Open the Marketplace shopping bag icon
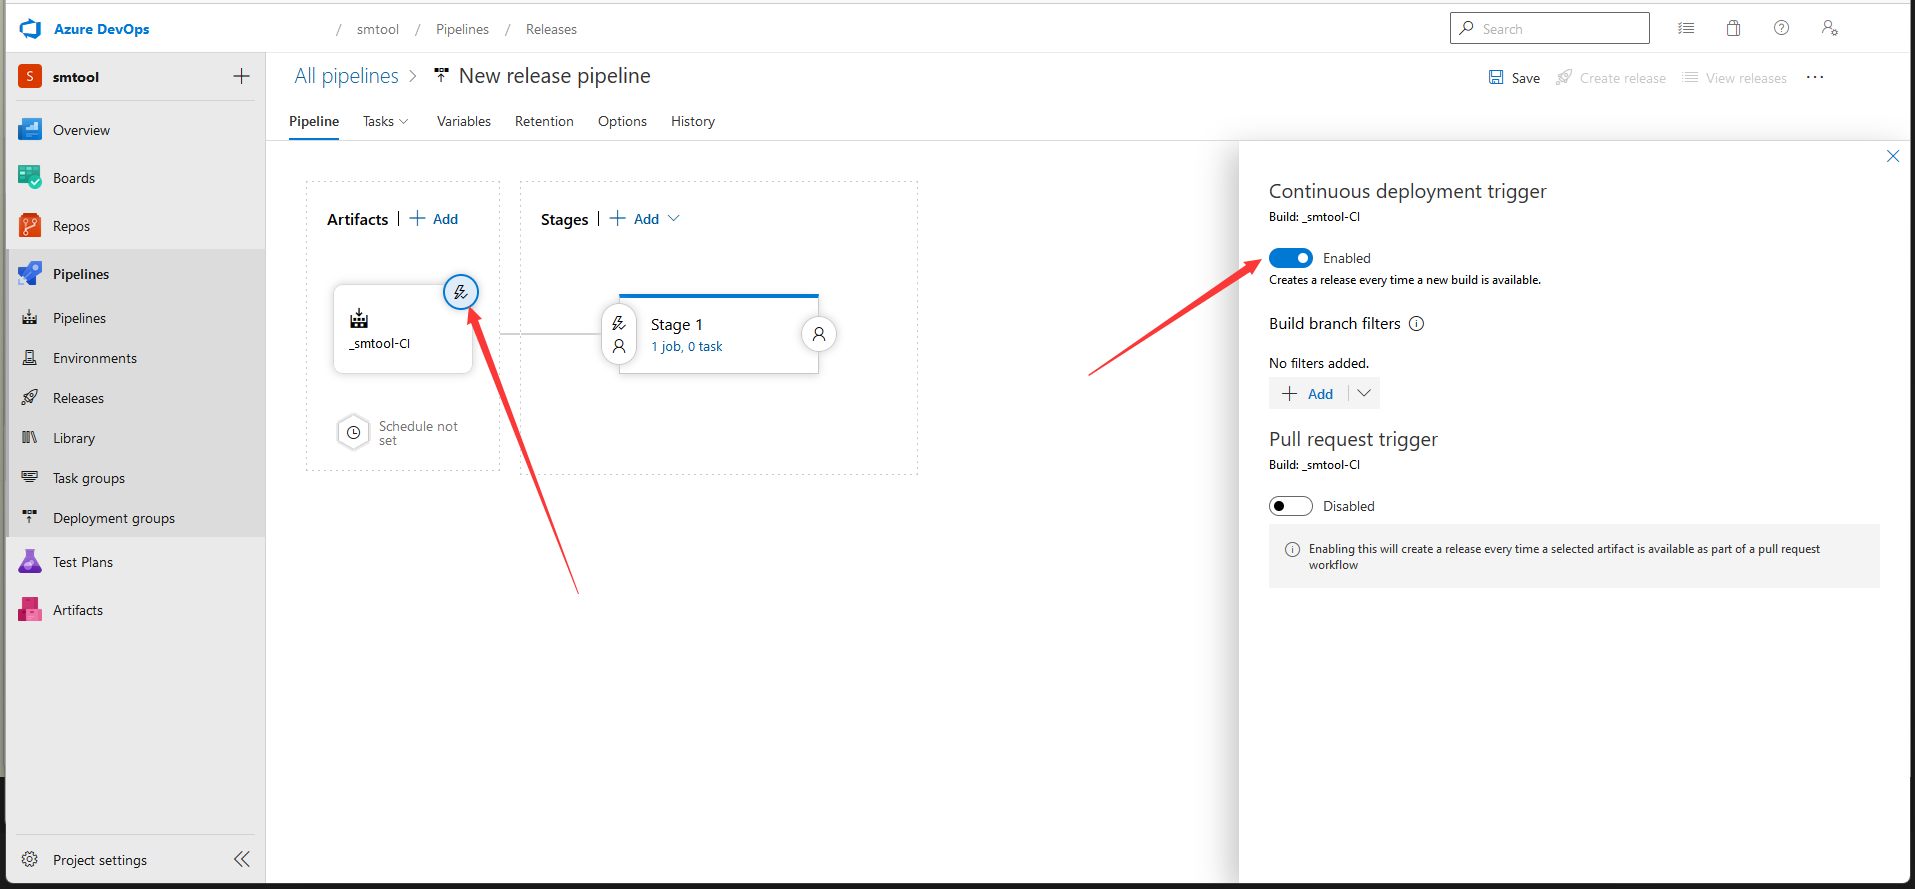The height and width of the screenshot is (889, 1915). [x=1733, y=28]
